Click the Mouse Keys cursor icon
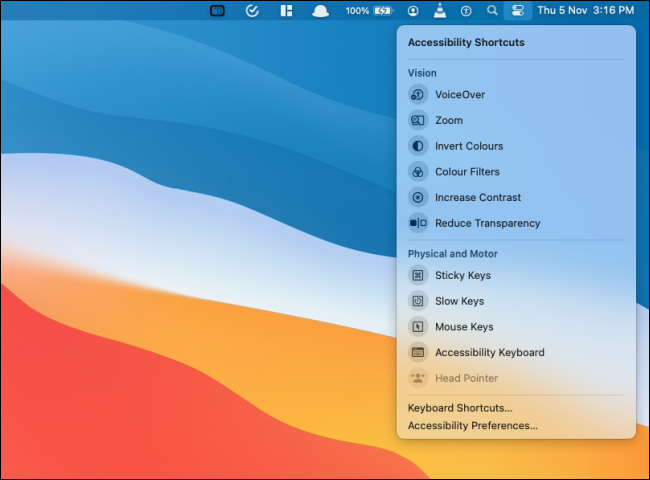Screen dimensions: 650x480 pos(418,327)
